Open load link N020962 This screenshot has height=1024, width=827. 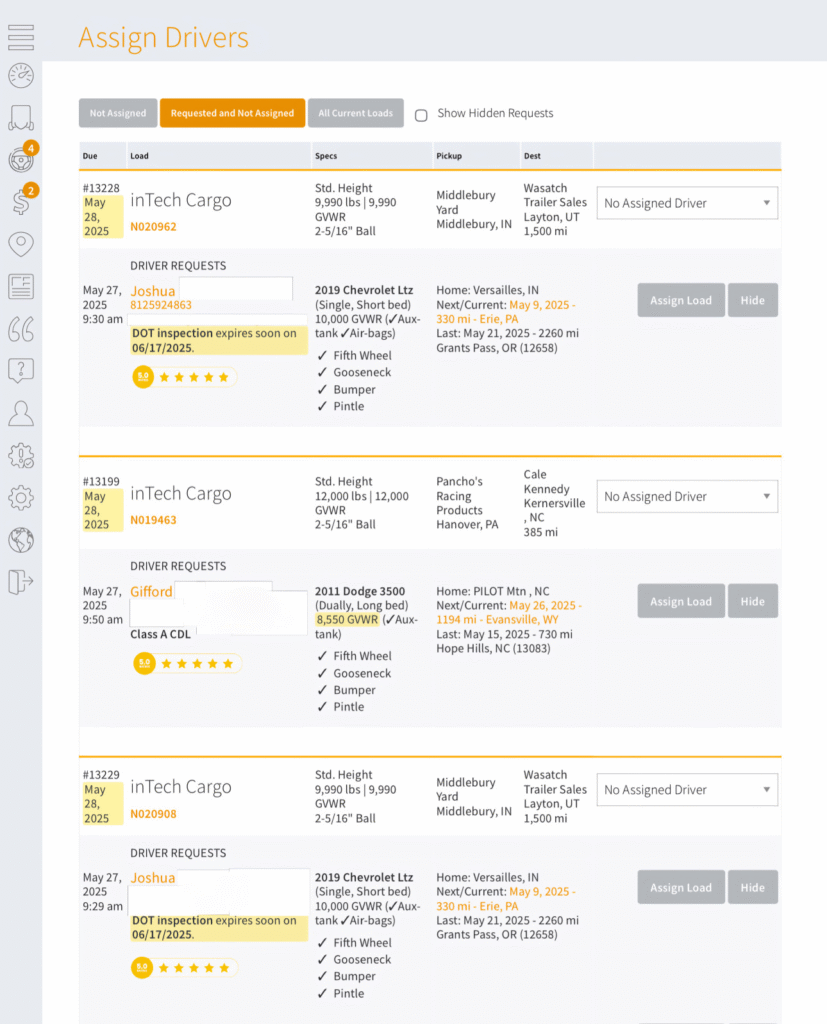point(154,227)
